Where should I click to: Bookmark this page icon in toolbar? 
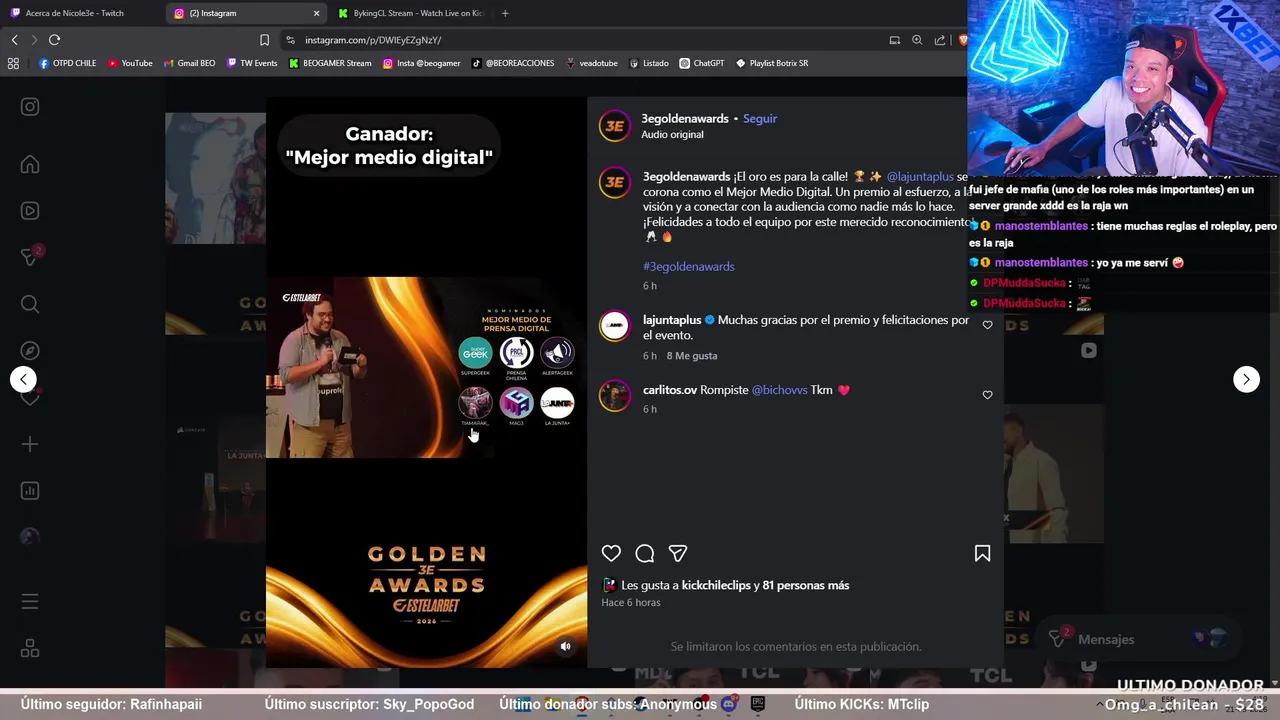(264, 40)
